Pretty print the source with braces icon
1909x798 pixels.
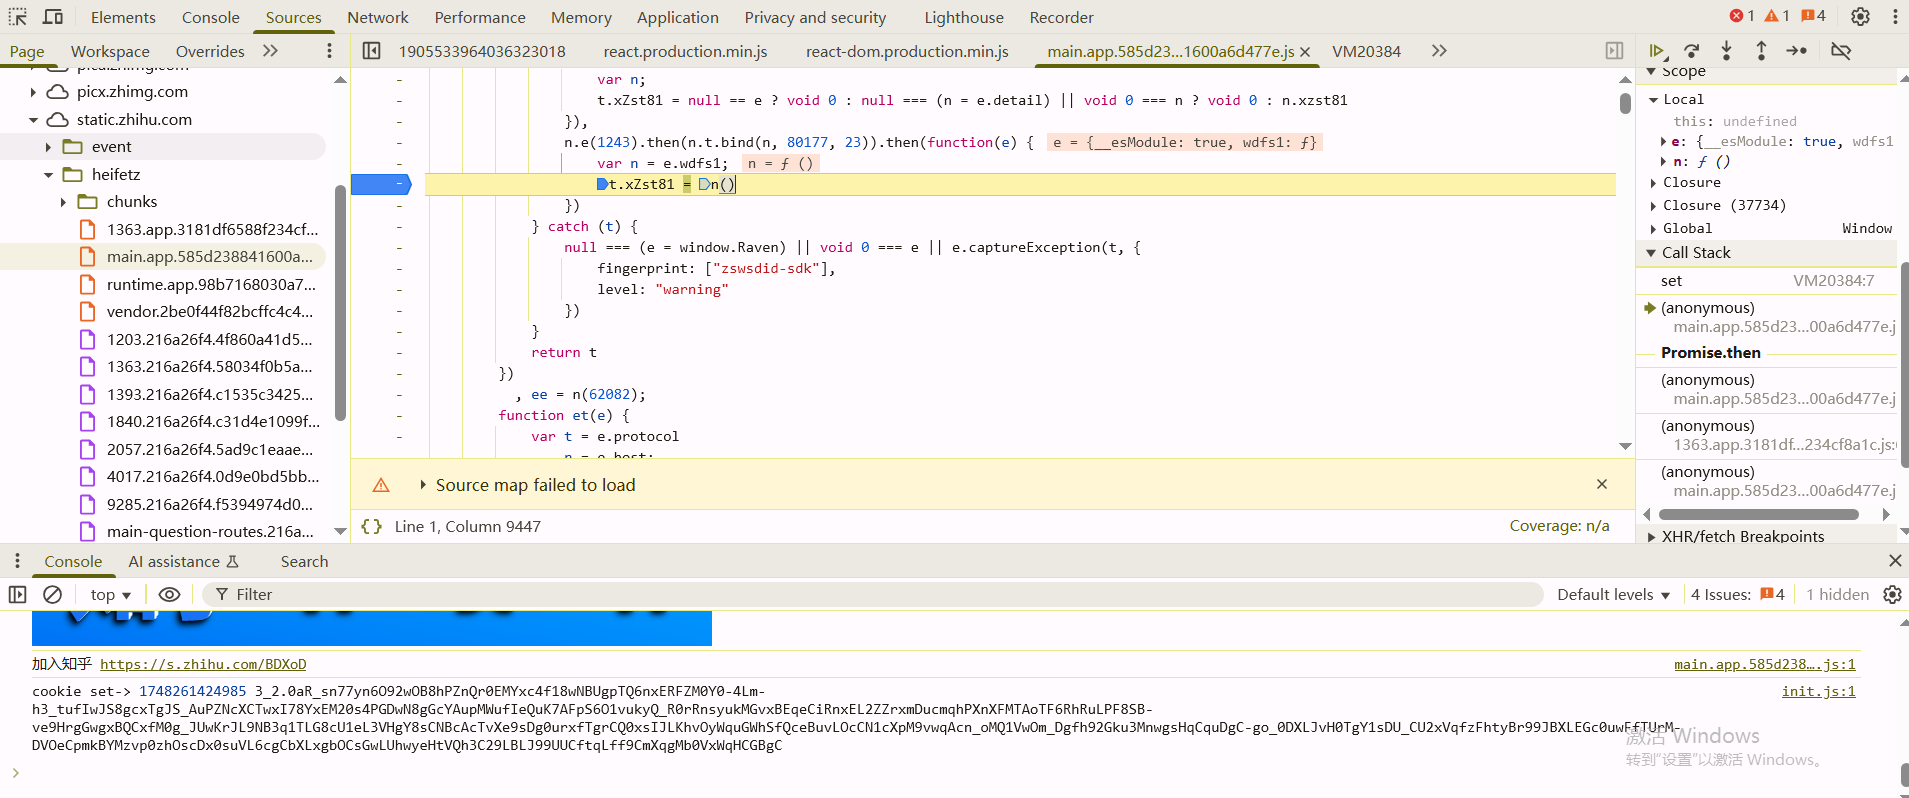[371, 526]
